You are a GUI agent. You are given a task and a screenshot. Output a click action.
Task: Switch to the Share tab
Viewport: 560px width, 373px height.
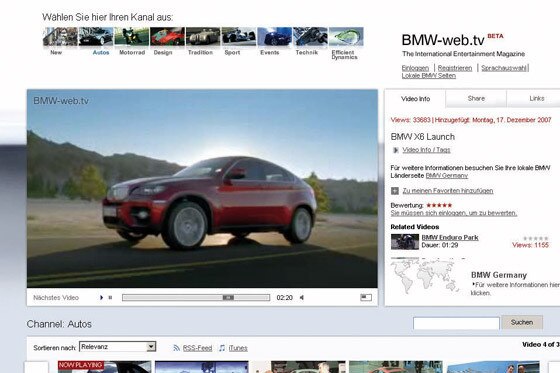click(x=476, y=98)
